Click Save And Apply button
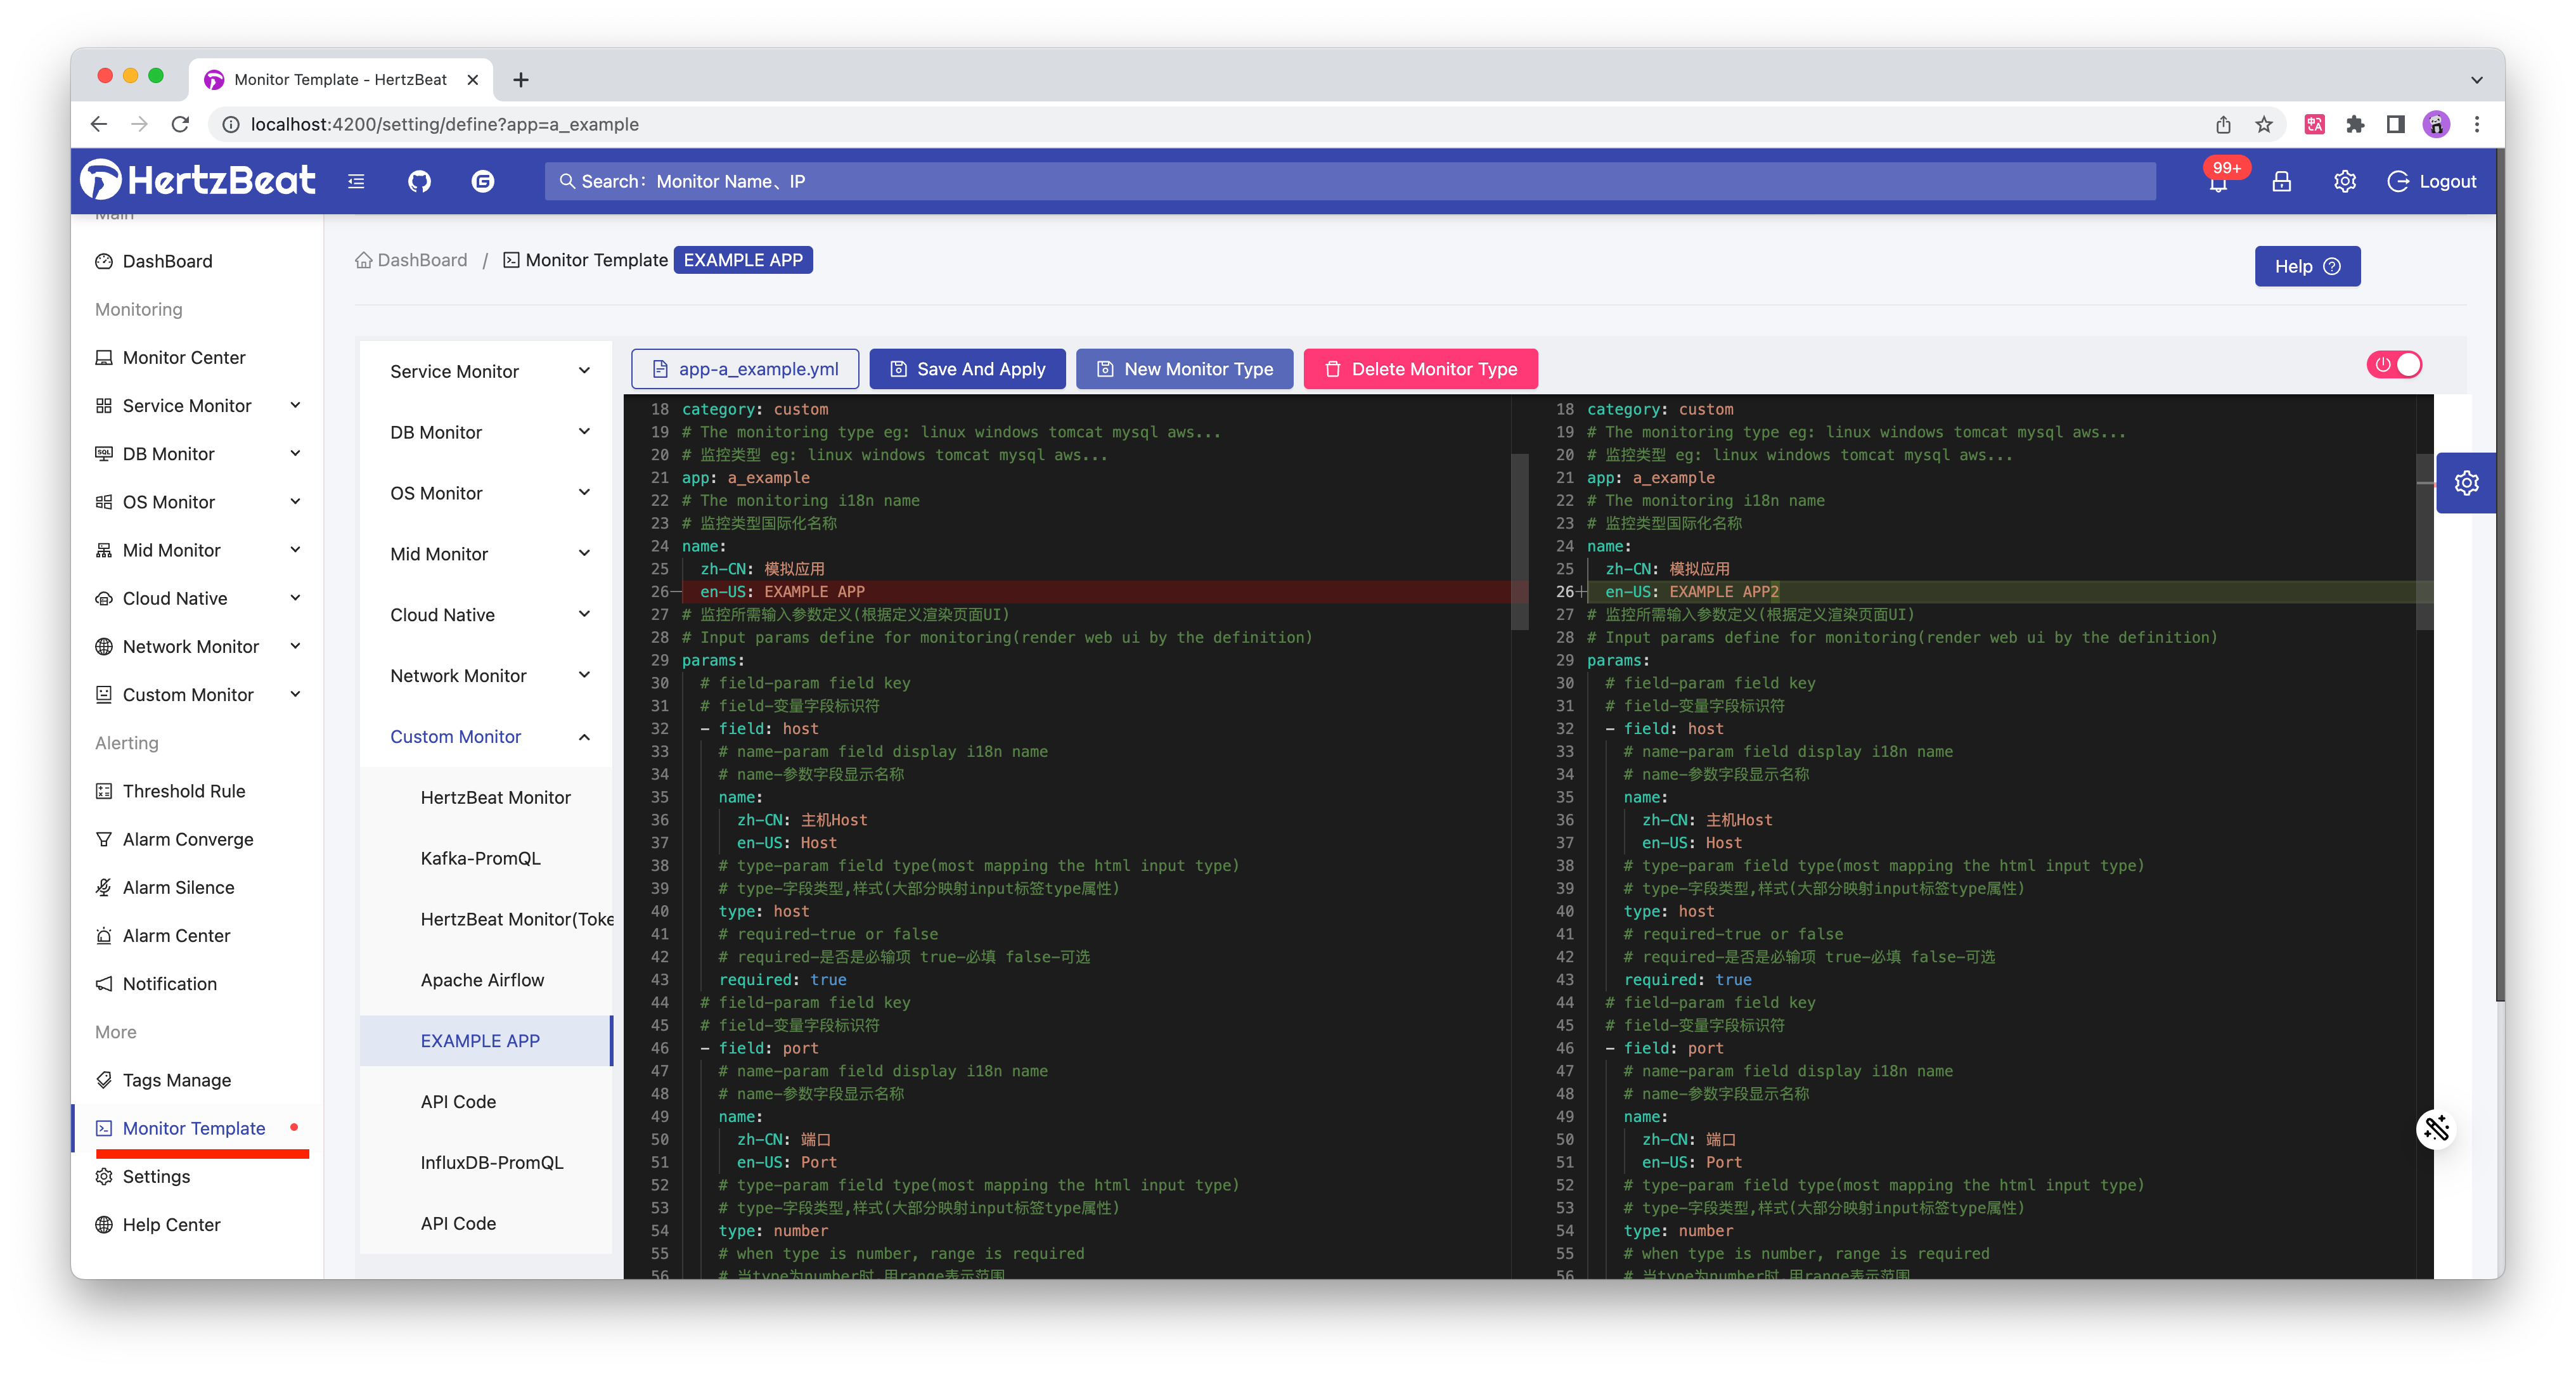The width and height of the screenshot is (2576, 1373). click(x=967, y=369)
